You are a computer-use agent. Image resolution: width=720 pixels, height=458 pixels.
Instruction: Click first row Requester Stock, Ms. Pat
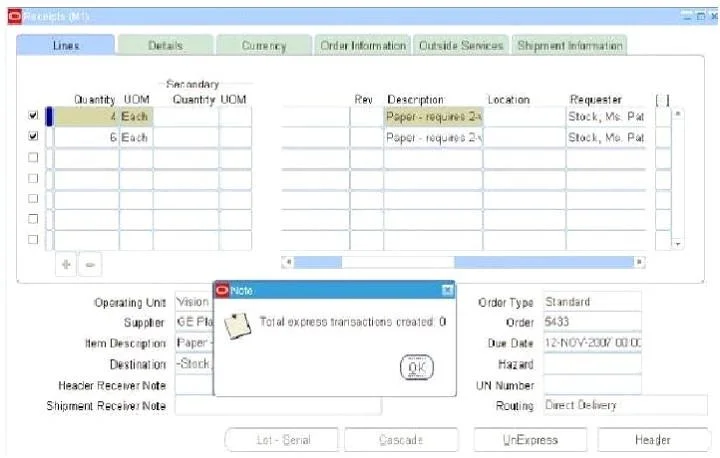coord(606,116)
